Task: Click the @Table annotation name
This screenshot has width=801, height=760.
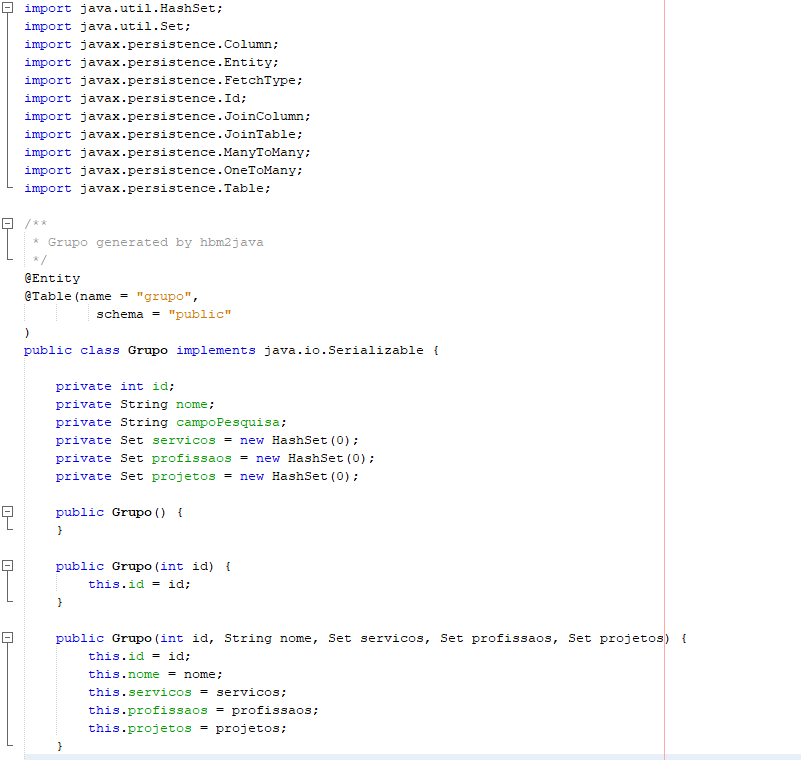Action: pyautogui.click(x=48, y=296)
